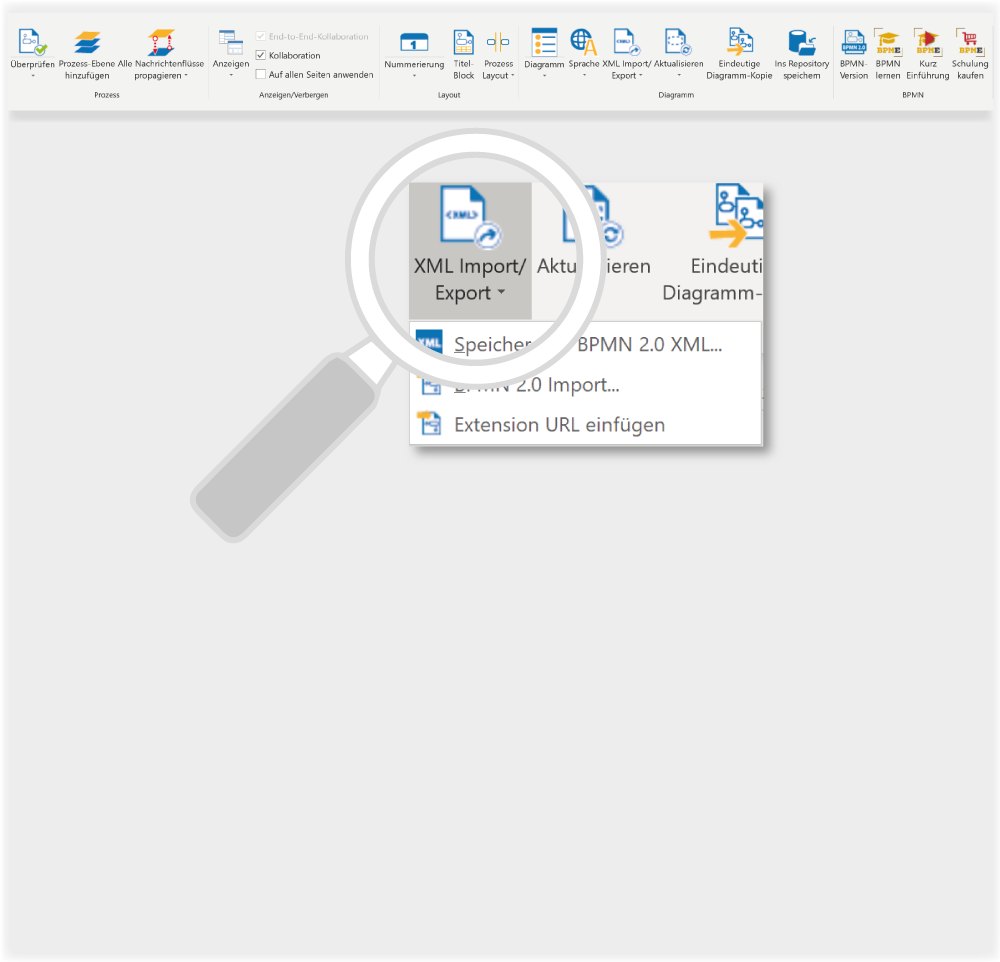The height and width of the screenshot is (962, 1000).
Task: Click the small XML Import/Export ribbon icon
Action: [626, 42]
